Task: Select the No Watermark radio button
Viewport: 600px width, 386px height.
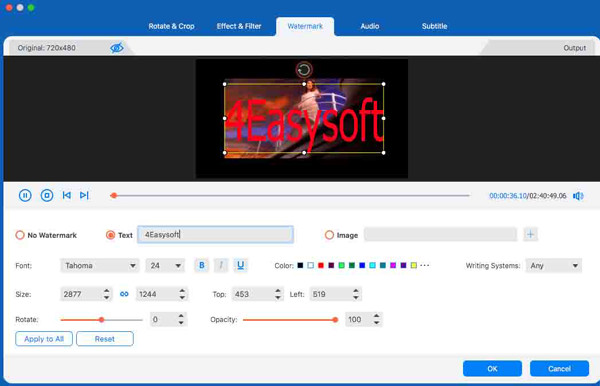Action: point(20,235)
